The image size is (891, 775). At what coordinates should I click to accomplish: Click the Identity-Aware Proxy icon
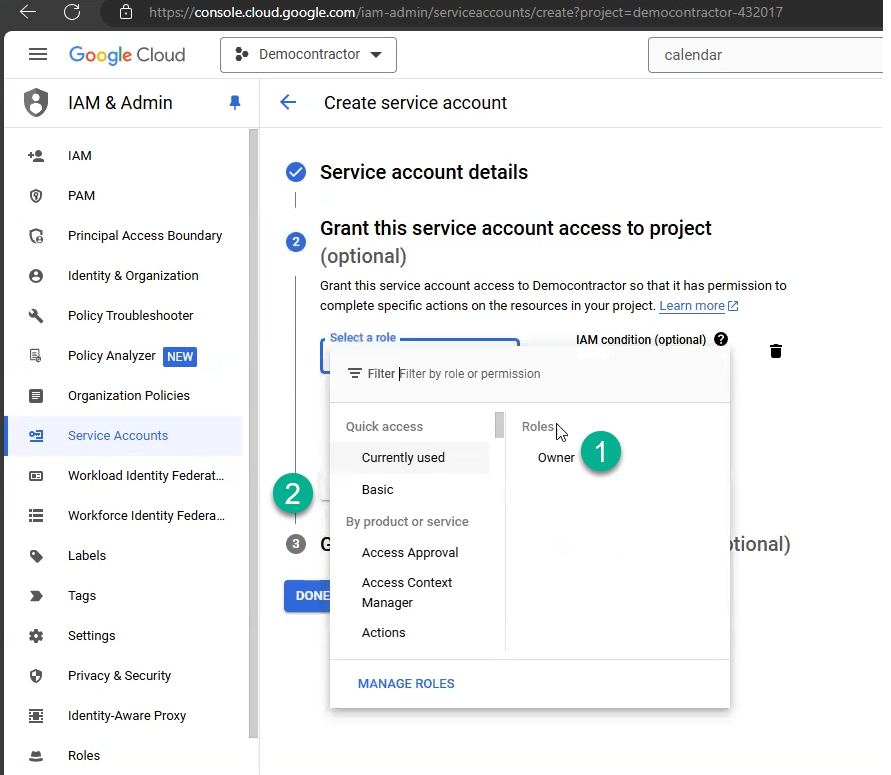(x=36, y=716)
